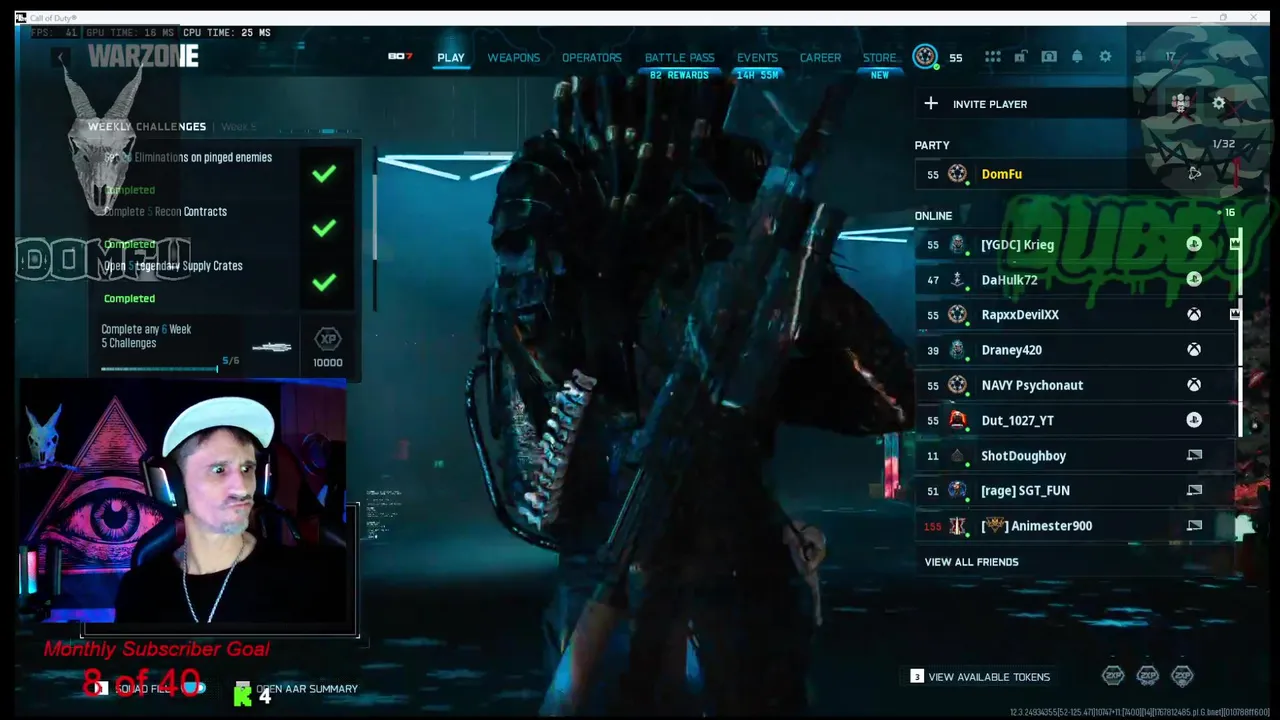Open View Available Tokens
This screenshot has width=1280, height=720.
[x=980, y=677]
